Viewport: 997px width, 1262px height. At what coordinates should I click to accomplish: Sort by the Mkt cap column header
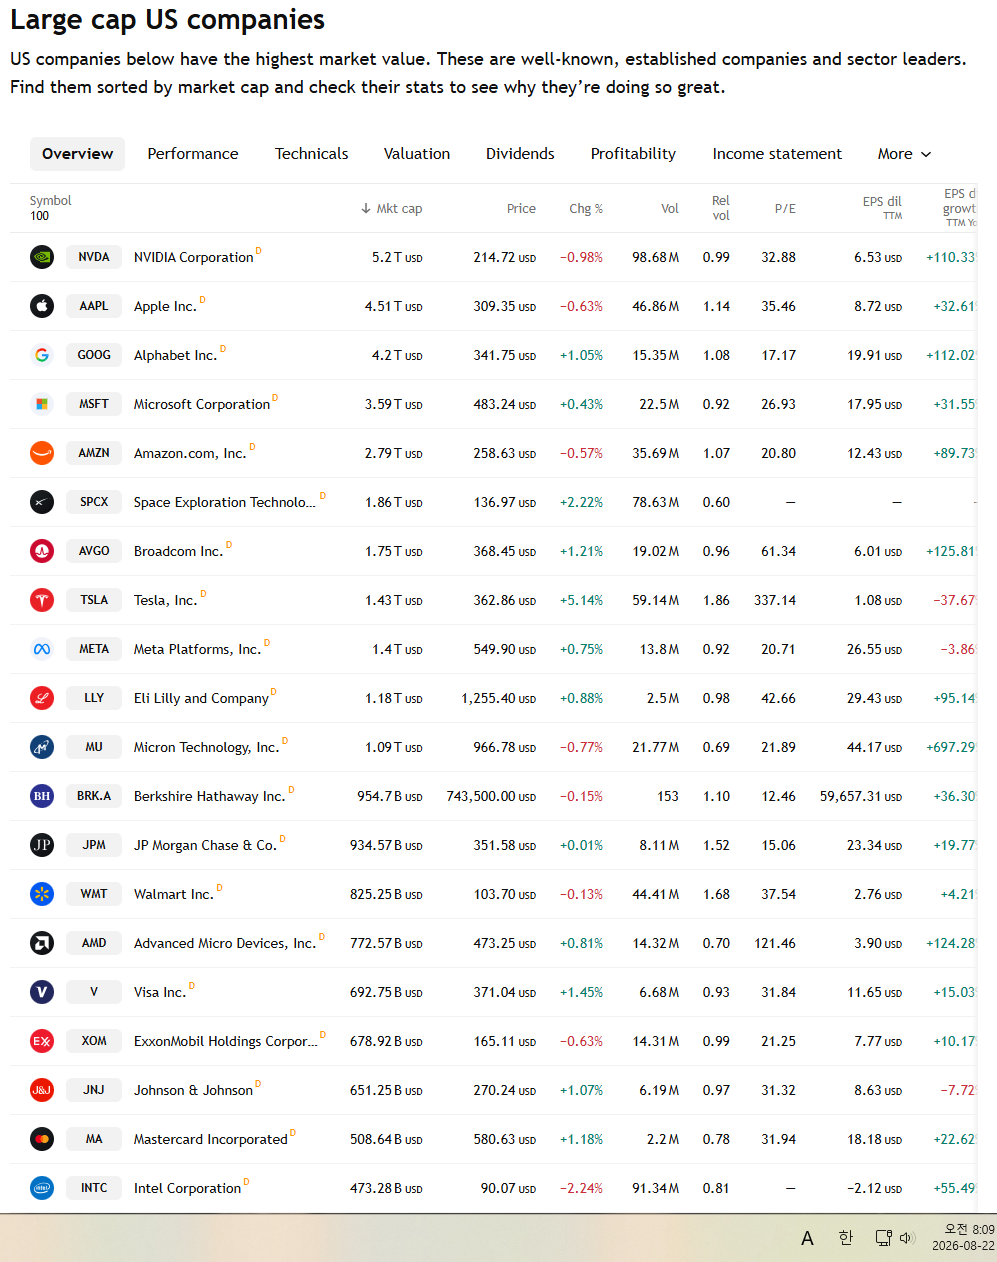pos(392,208)
